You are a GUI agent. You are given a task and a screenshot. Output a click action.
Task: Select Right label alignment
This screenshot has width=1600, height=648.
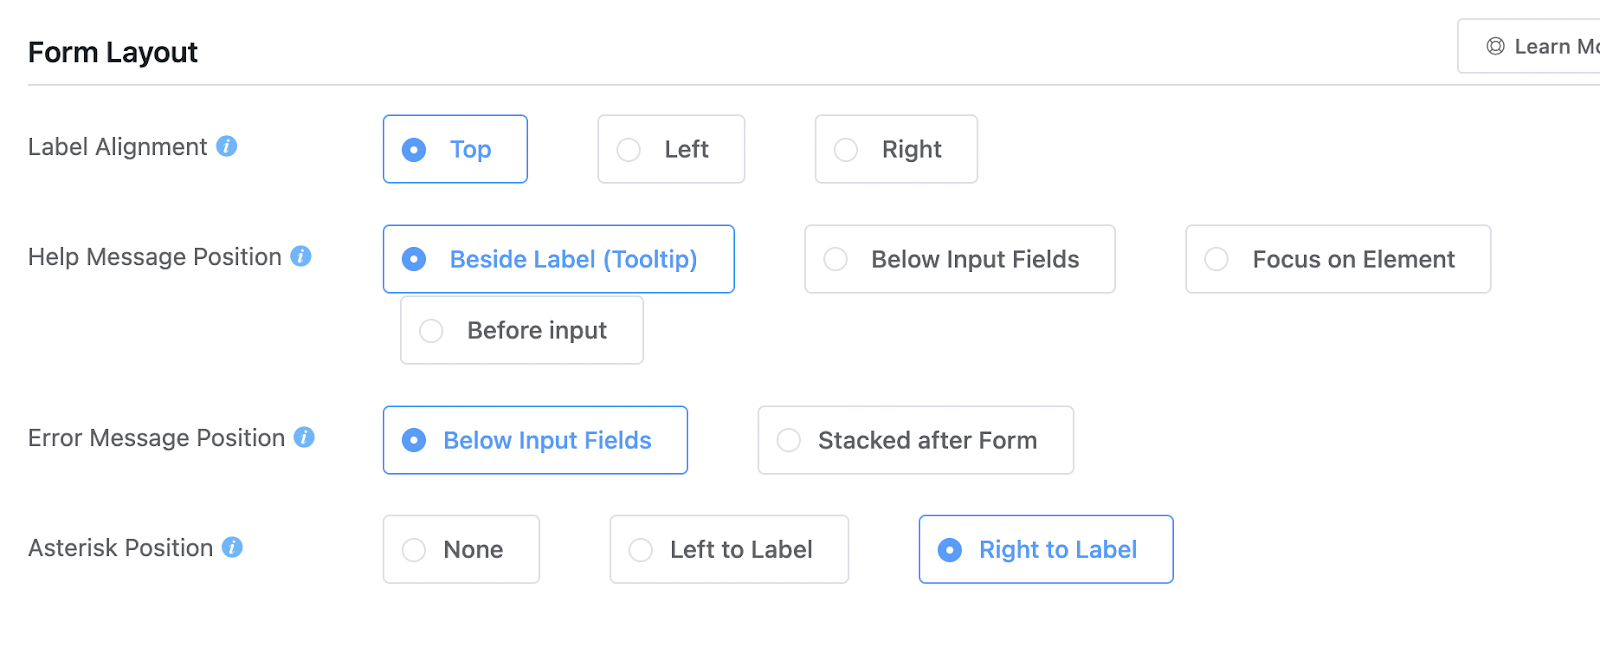click(896, 149)
